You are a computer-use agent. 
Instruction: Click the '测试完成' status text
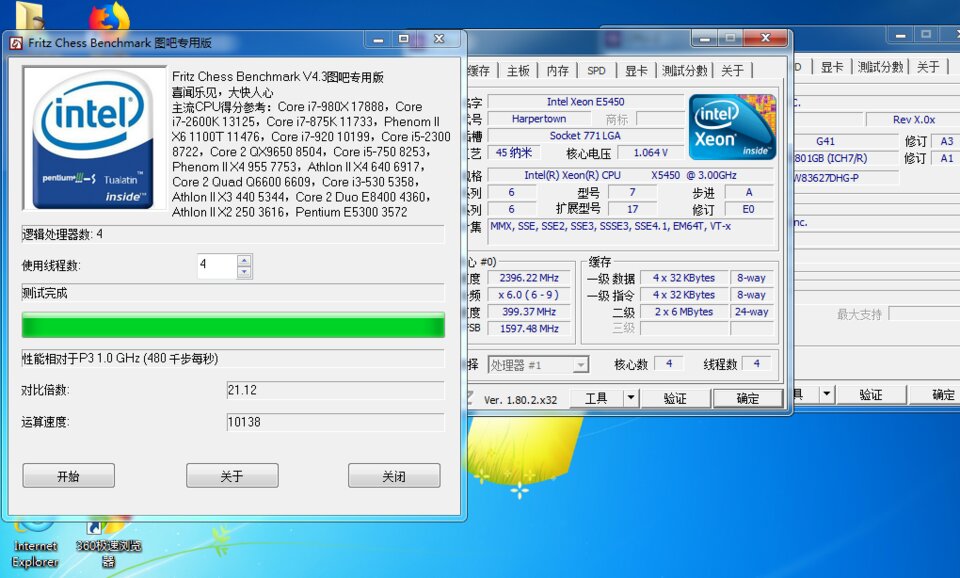click(45, 293)
